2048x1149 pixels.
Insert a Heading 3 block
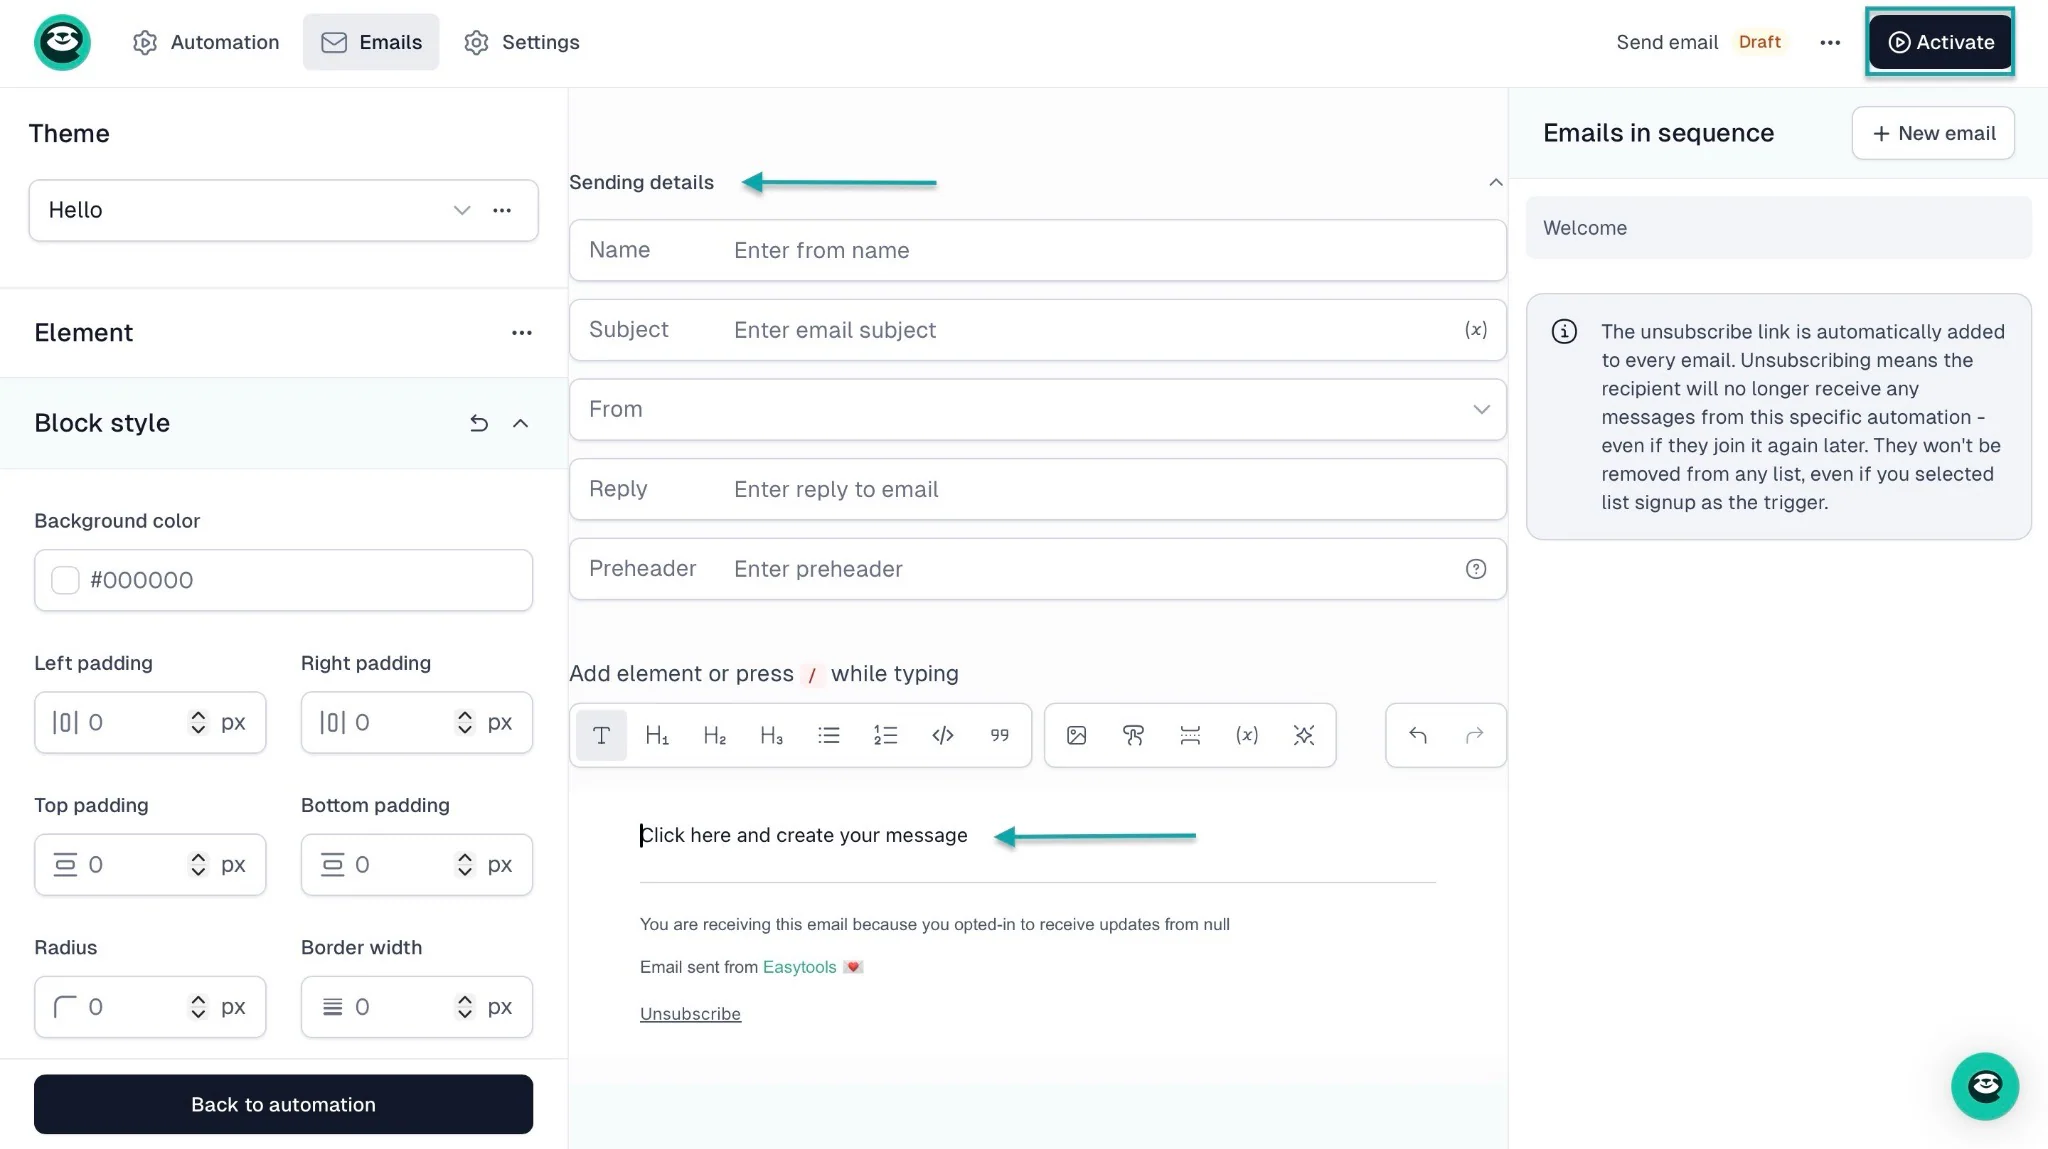coord(771,735)
